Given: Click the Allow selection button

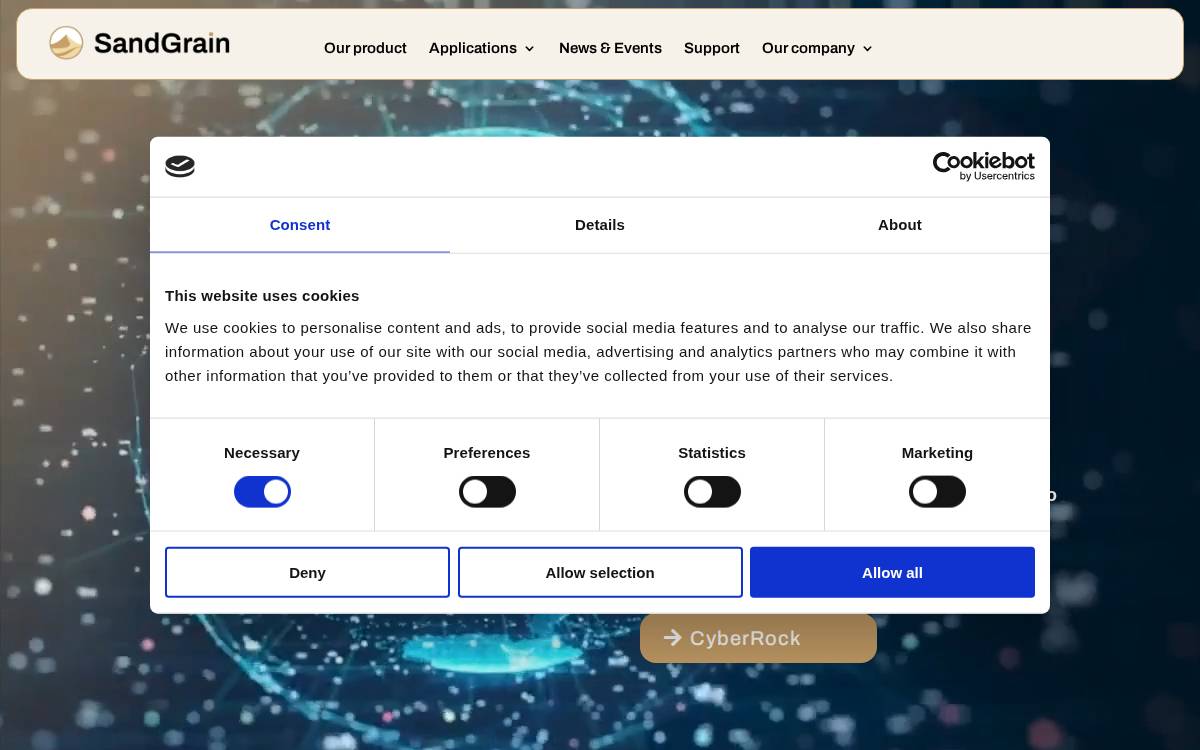Looking at the screenshot, I should point(600,572).
